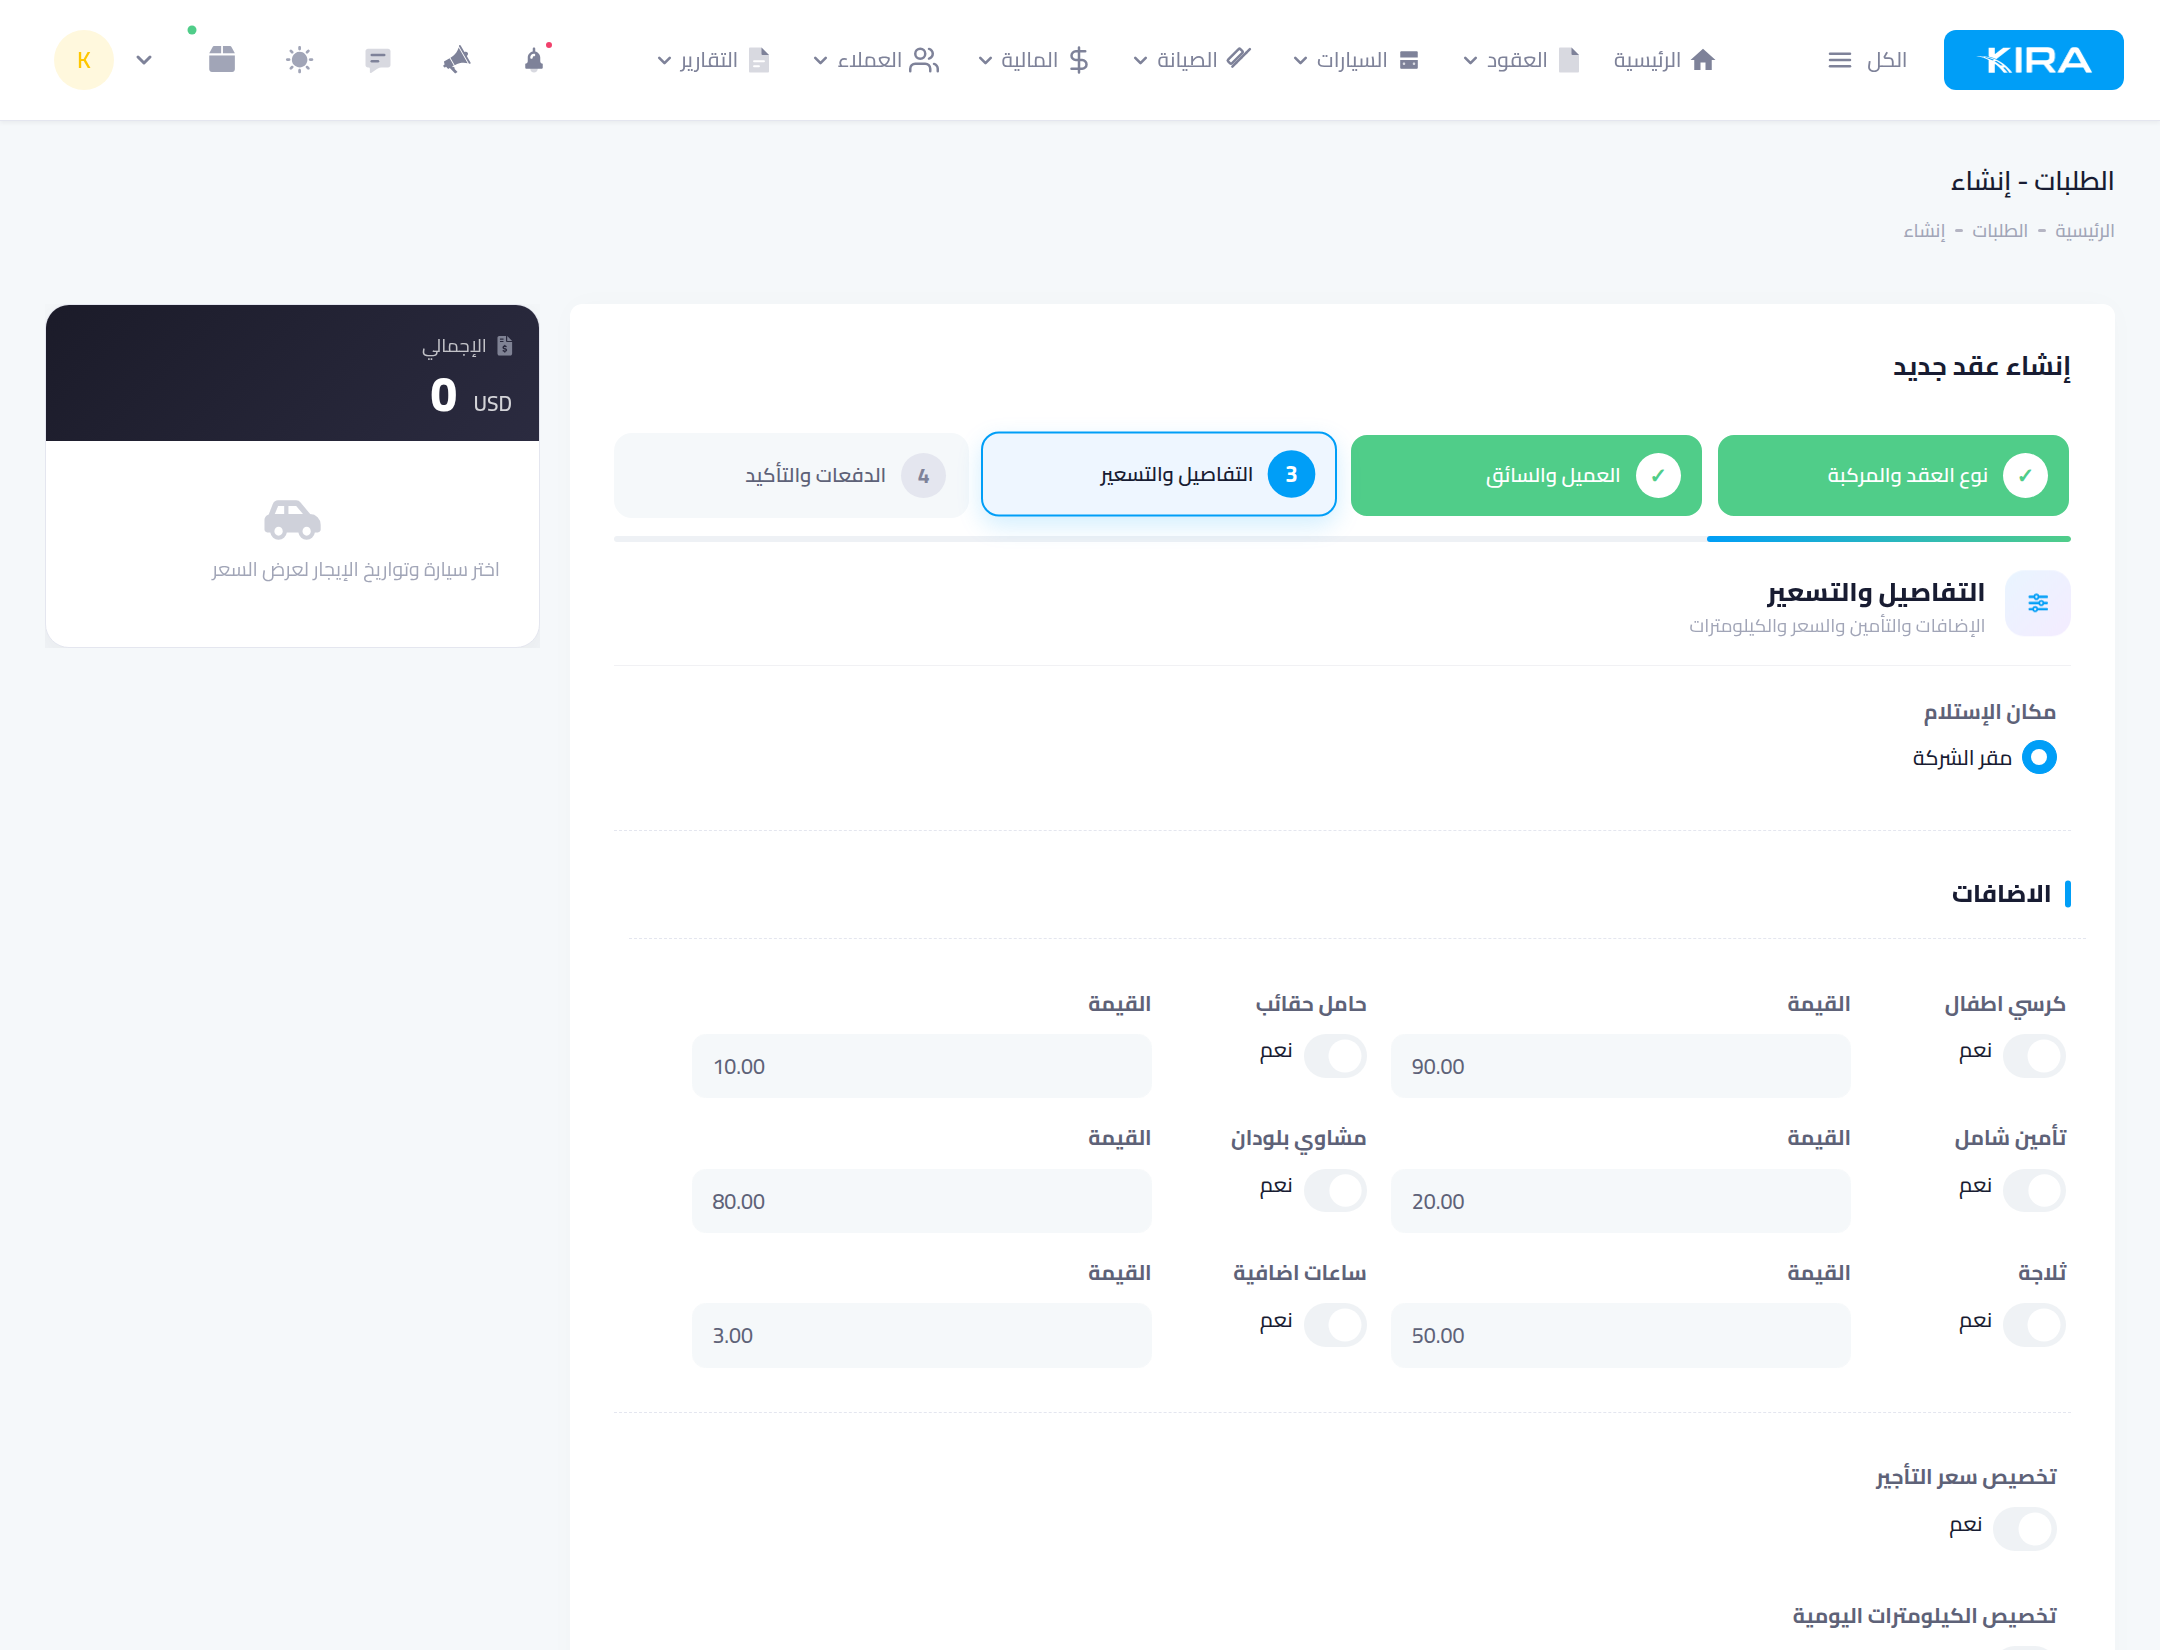Edit حامل حقائب value field 10.00
This screenshot has height=1650, width=2160.
(922, 1066)
